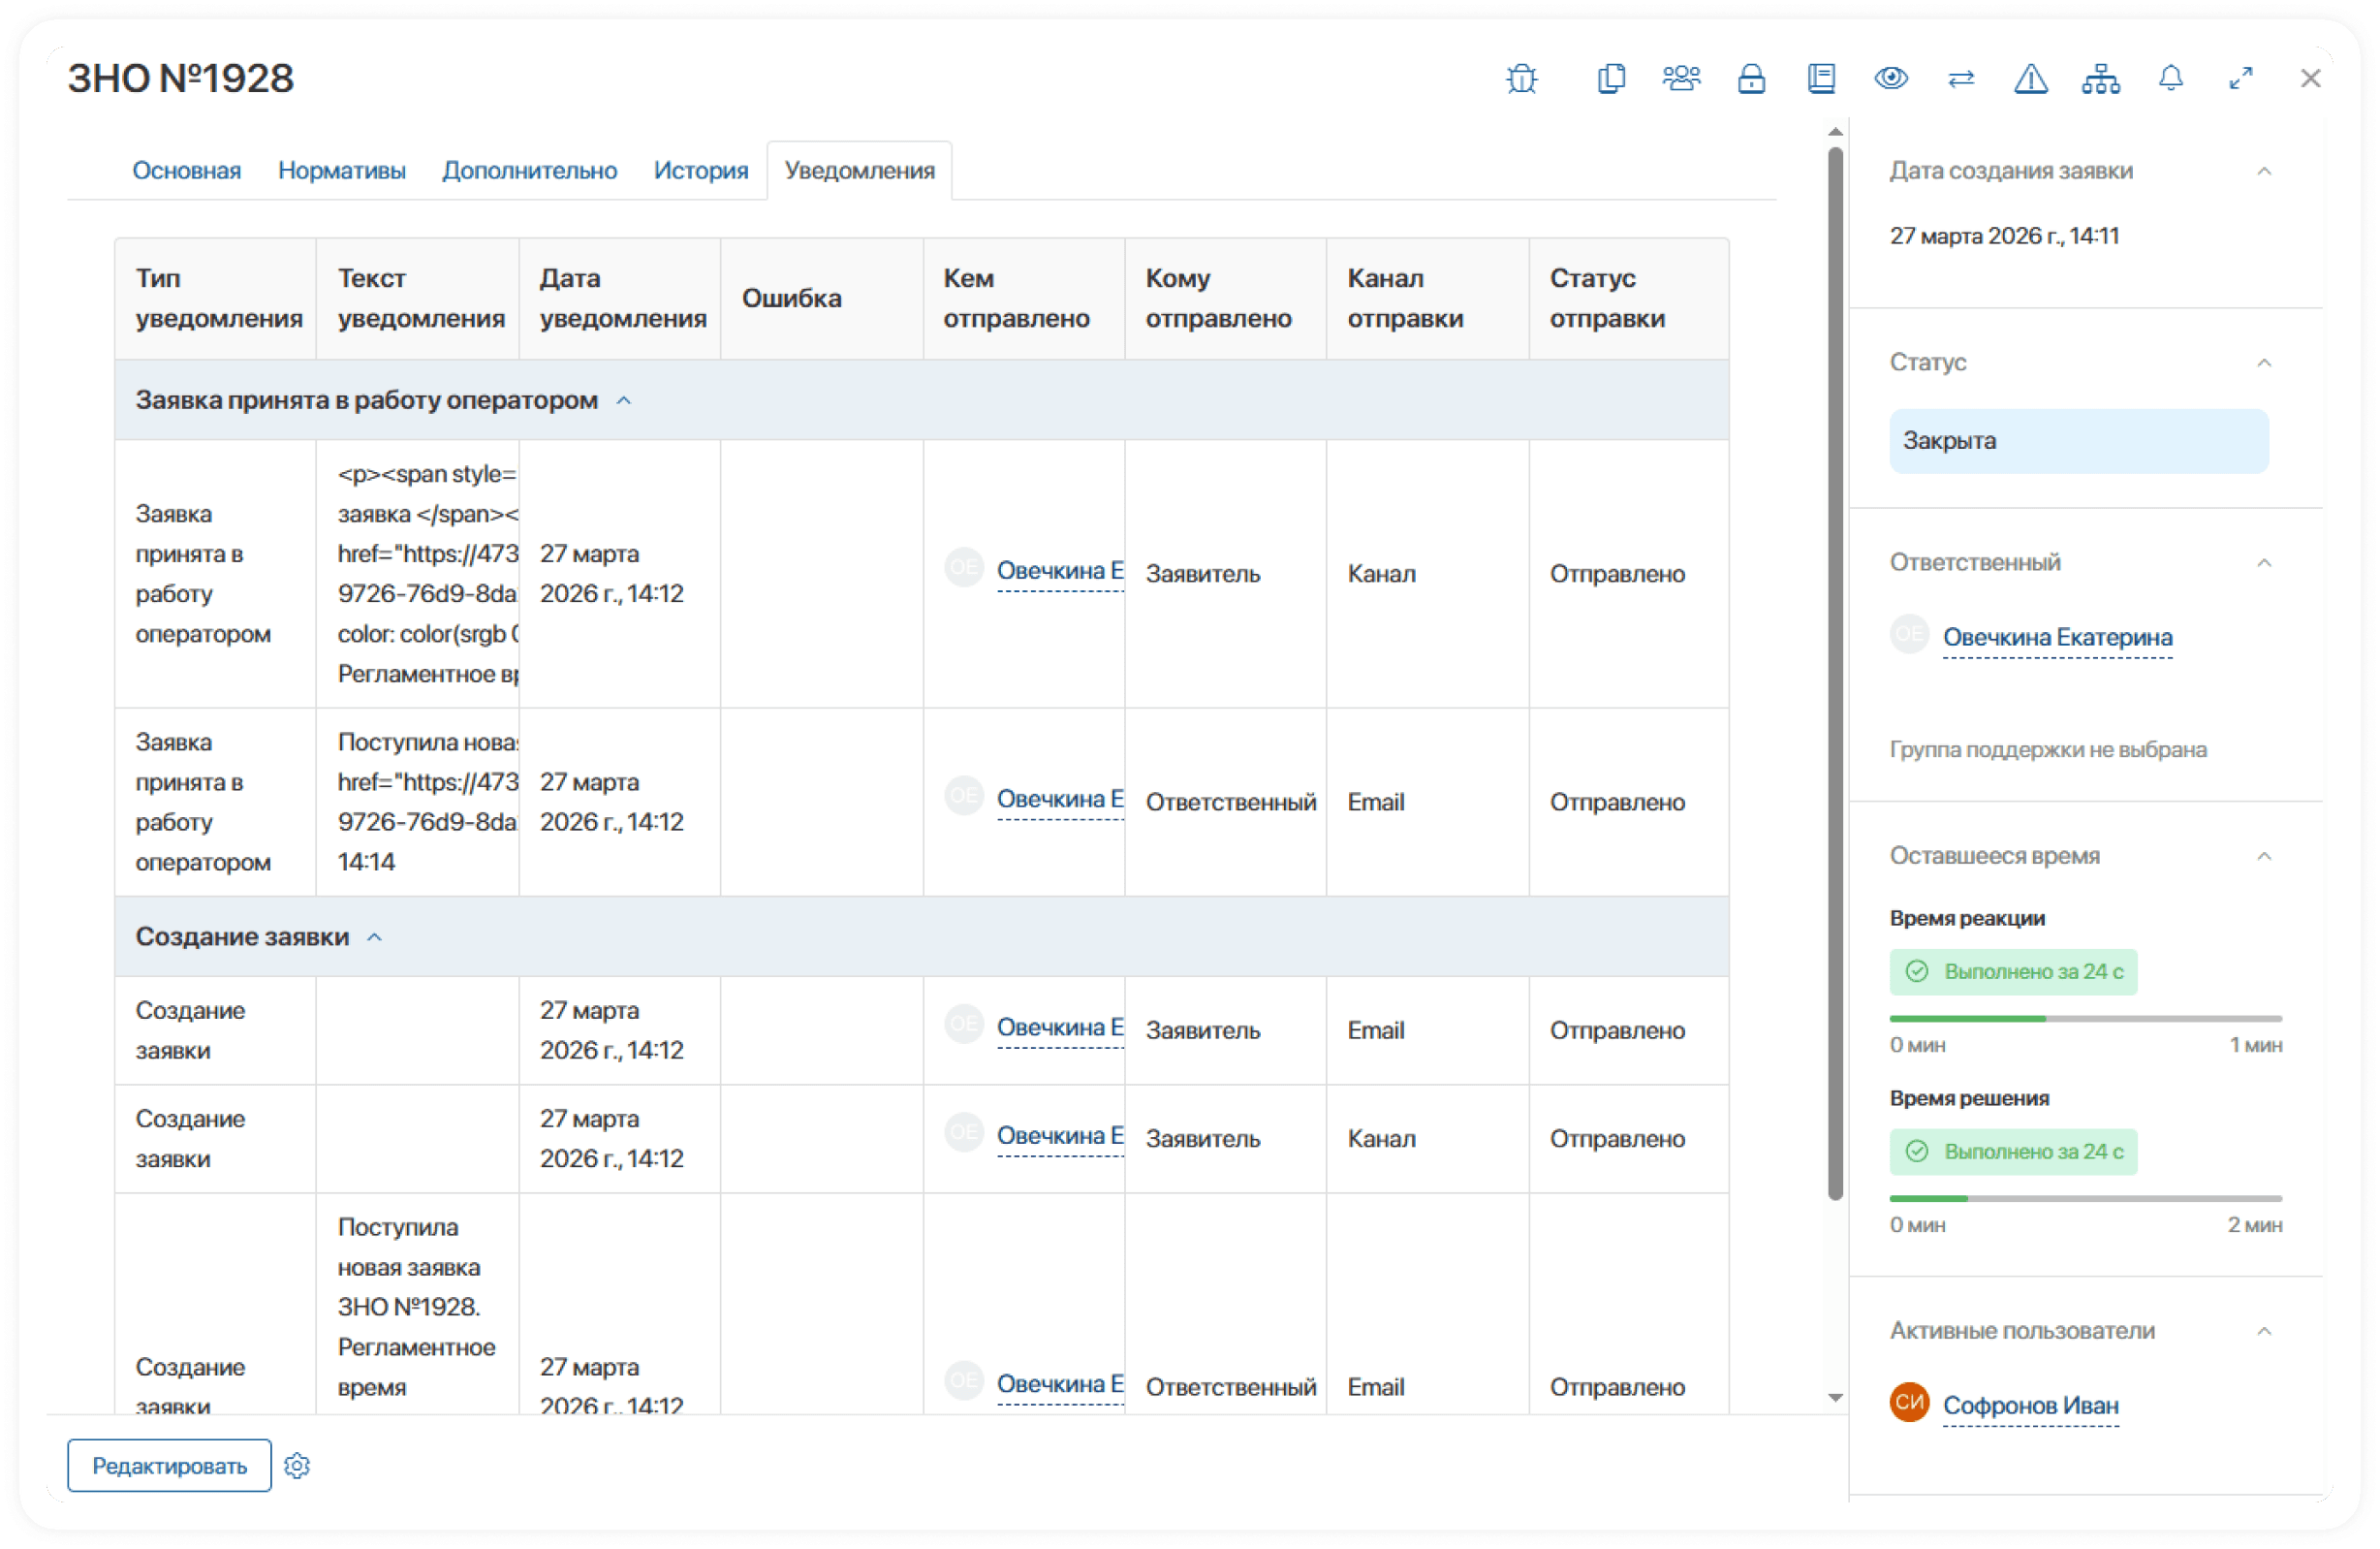Open the 'Нормативы' tab
2380x1549 pixels.
point(342,171)
